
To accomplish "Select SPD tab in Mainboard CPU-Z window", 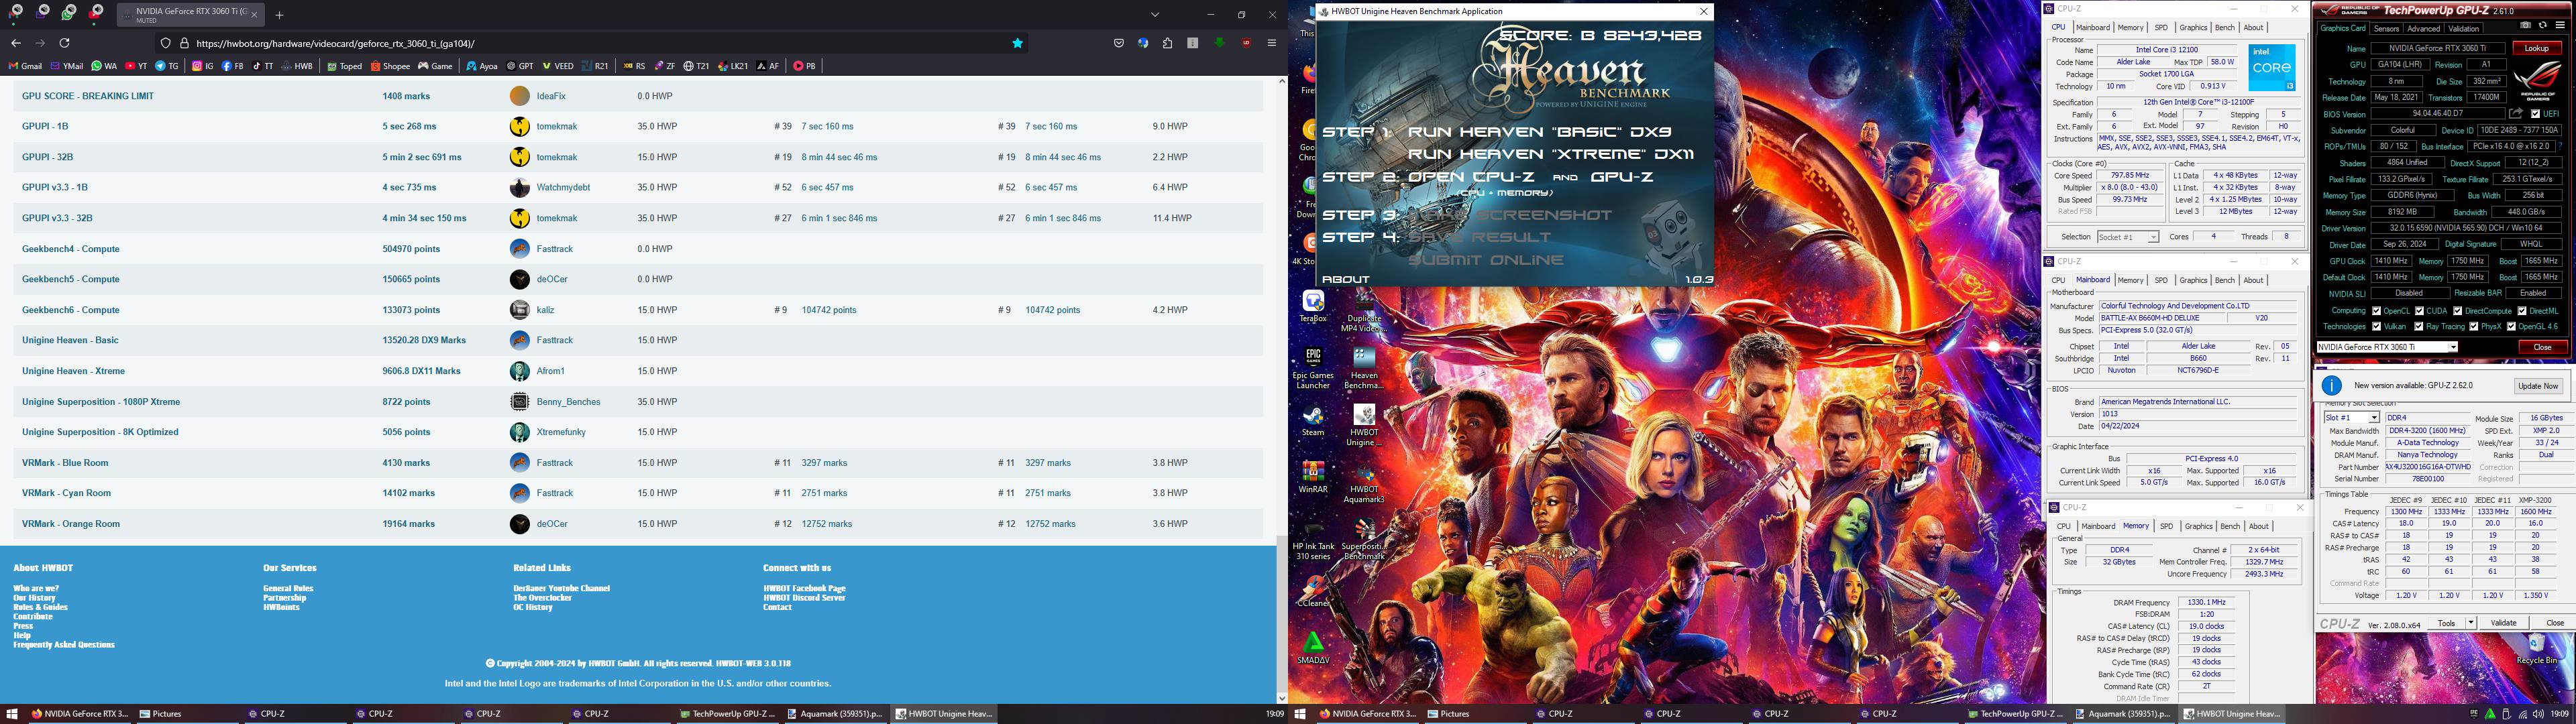I will click(x=2161, y=281).
